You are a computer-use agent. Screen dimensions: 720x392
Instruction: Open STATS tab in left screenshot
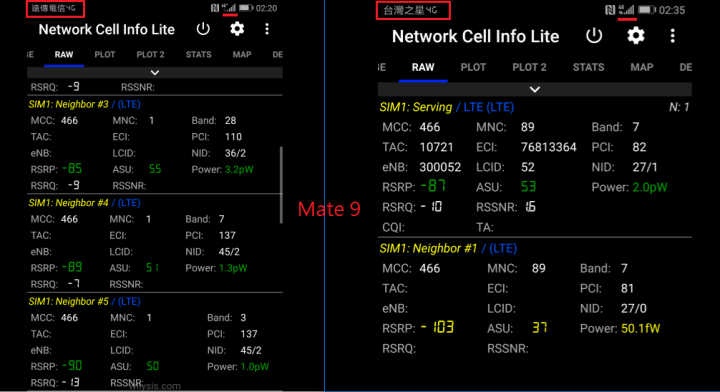[x=198, y=55]
